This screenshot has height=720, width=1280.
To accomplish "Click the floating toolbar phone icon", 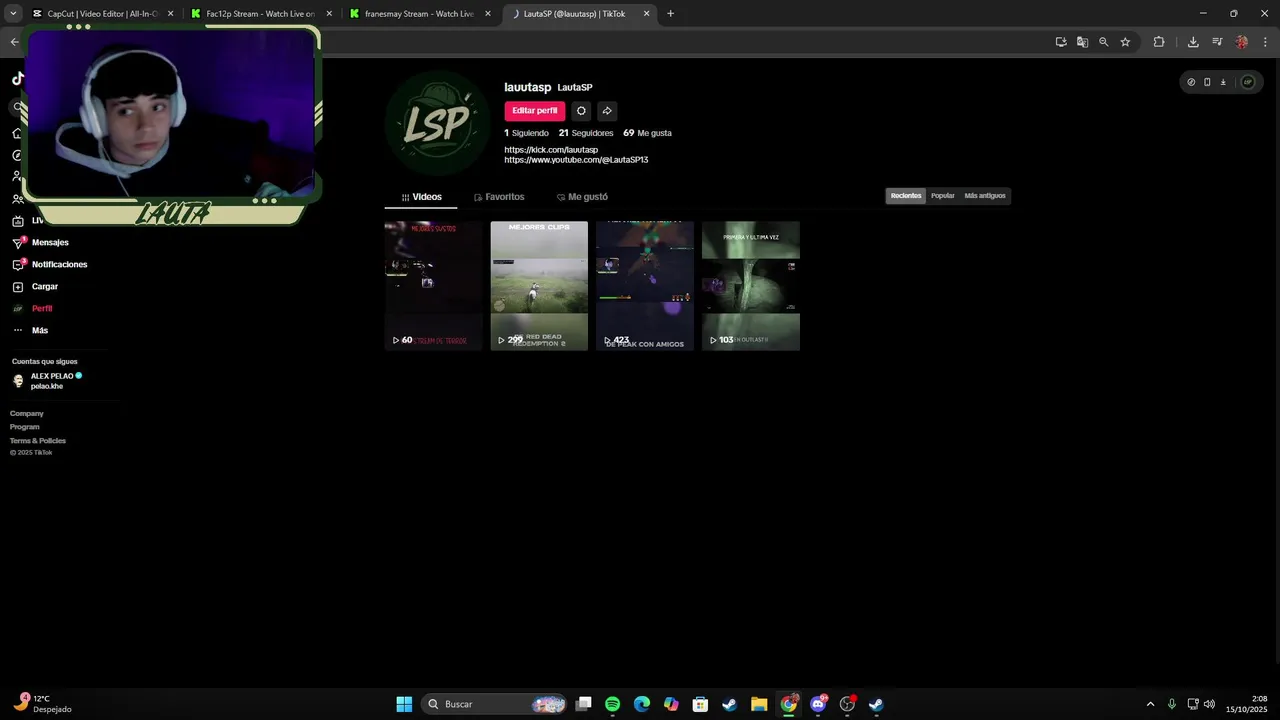I will pos(1207,82).
